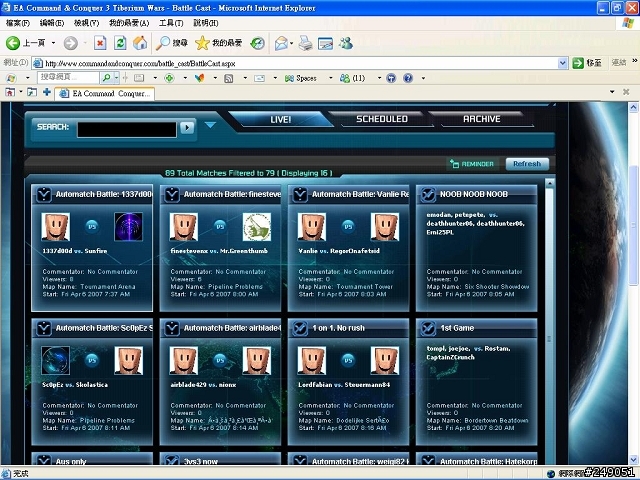Go to the IE Home page icon
The height and width of the screenshot is (480, 640).
140,43
